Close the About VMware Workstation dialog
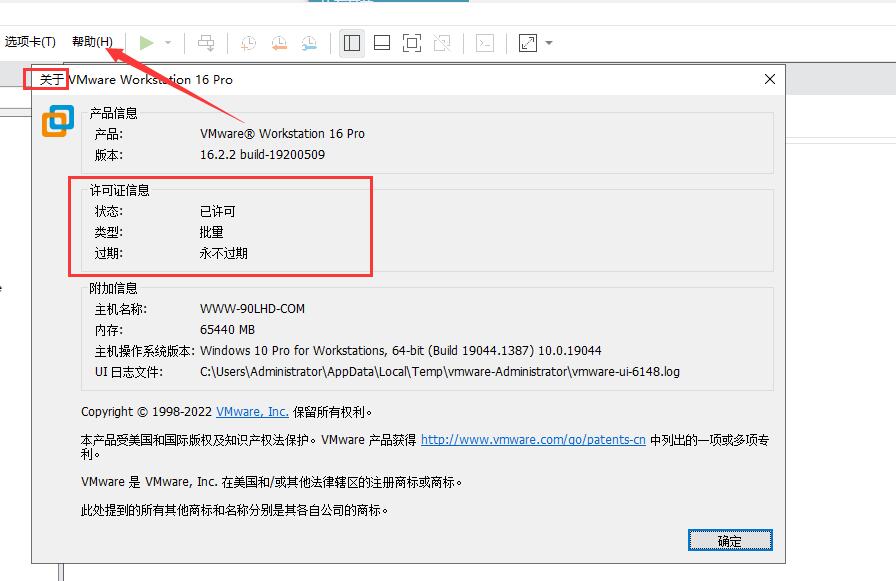The height and width of the screenshot is (581, 896). click(770, 79)
